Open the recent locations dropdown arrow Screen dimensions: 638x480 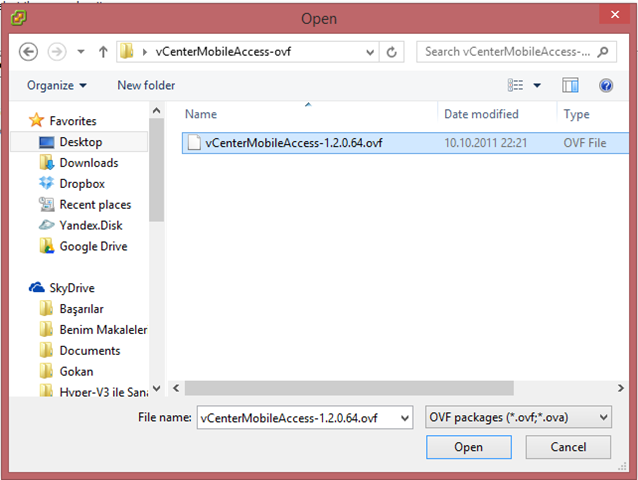(x=81, y=52)
